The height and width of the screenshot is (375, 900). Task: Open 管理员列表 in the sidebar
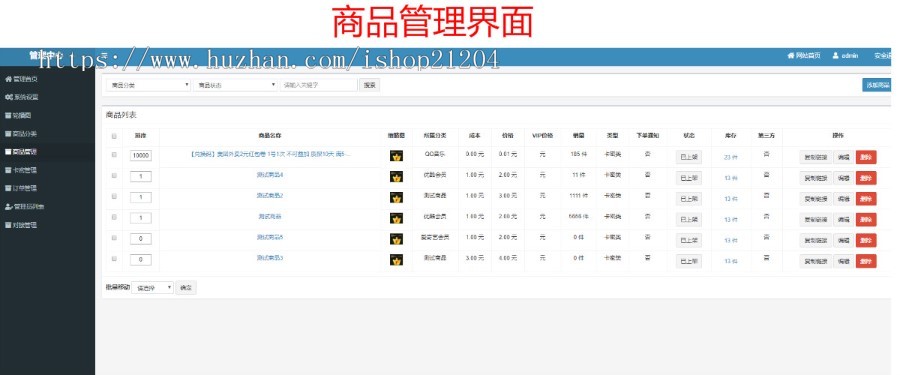25,207
